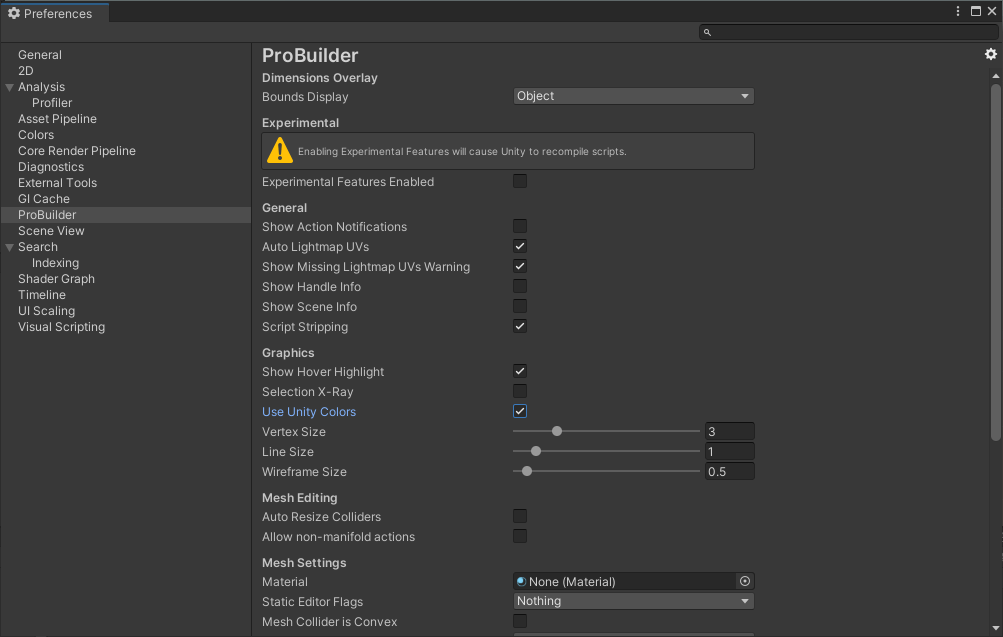Click the Wireframe Size slider handle

tap(526, 471)
